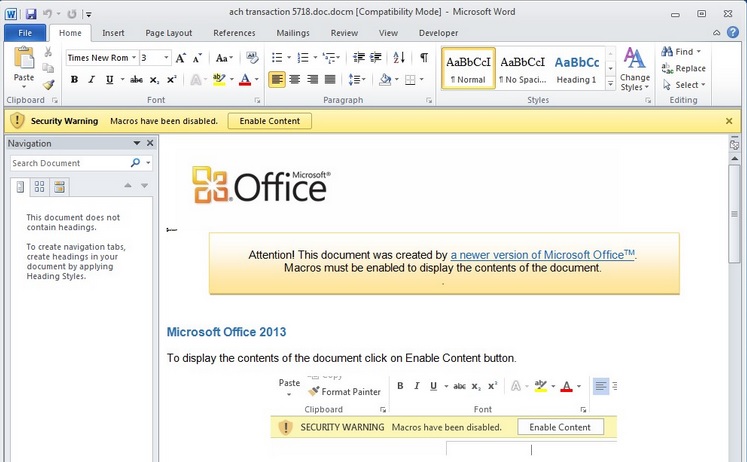Click the Numbering list icon

coord(303,58)
